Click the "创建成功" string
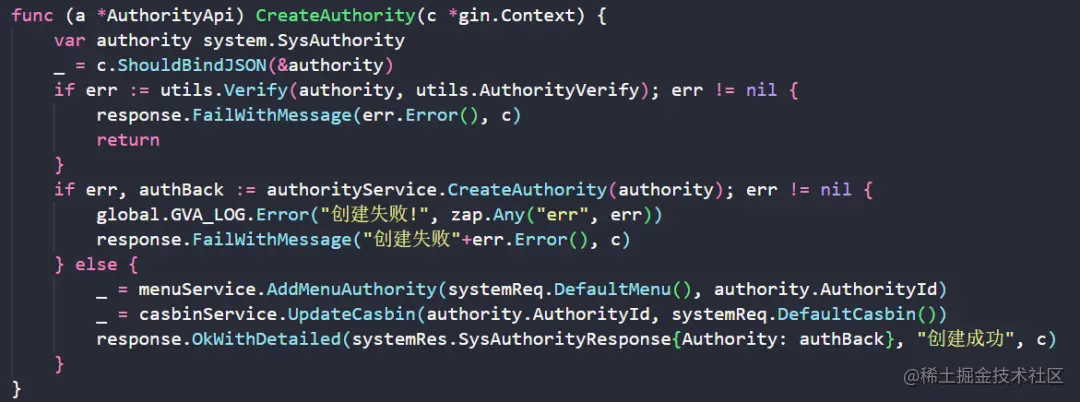The height and width of the screenshot is (402, 1080). pos(955,340)
